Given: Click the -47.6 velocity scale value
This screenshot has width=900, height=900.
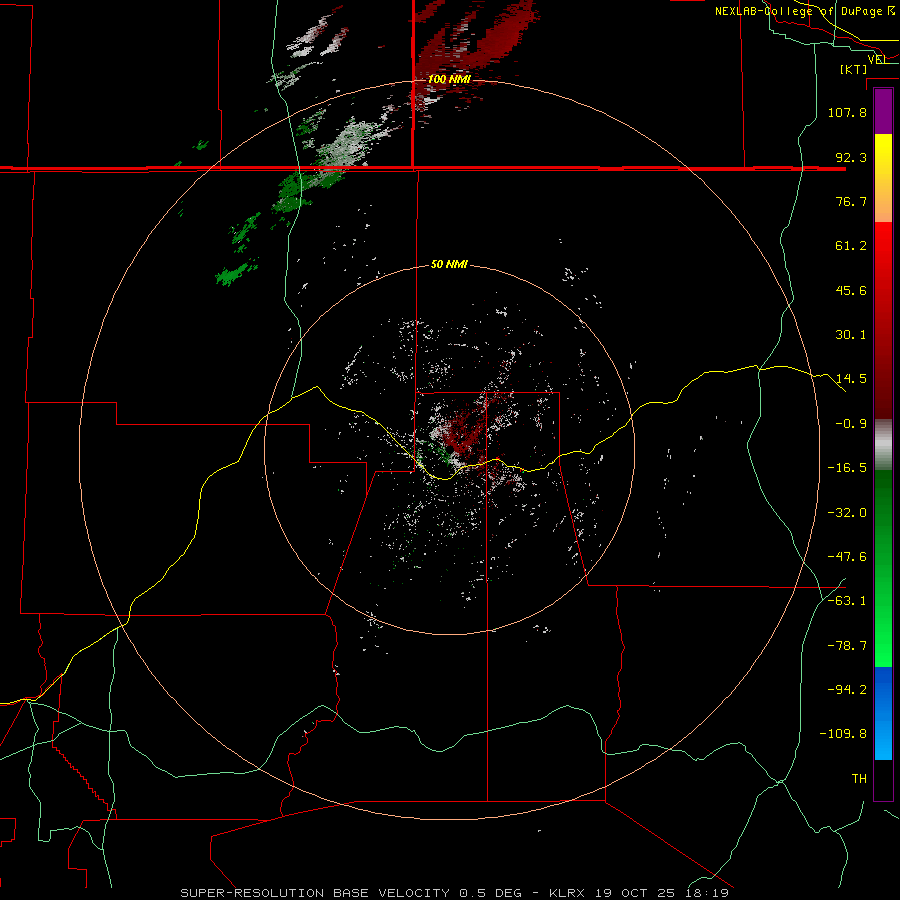Looking at the screenshot, I should coord(847,557).
